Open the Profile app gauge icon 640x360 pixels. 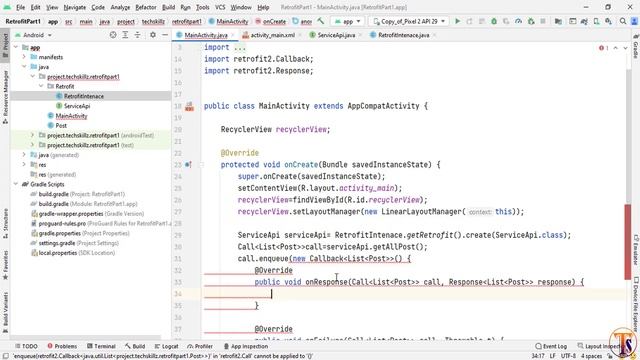click(518, 21)
